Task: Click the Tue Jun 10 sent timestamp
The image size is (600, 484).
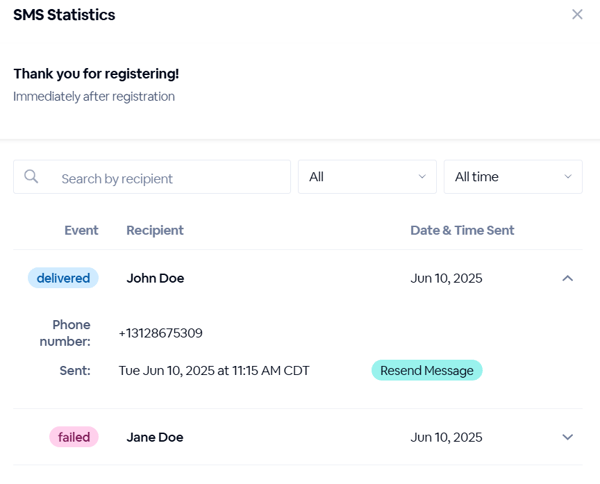Action: (x=214, y=370)
